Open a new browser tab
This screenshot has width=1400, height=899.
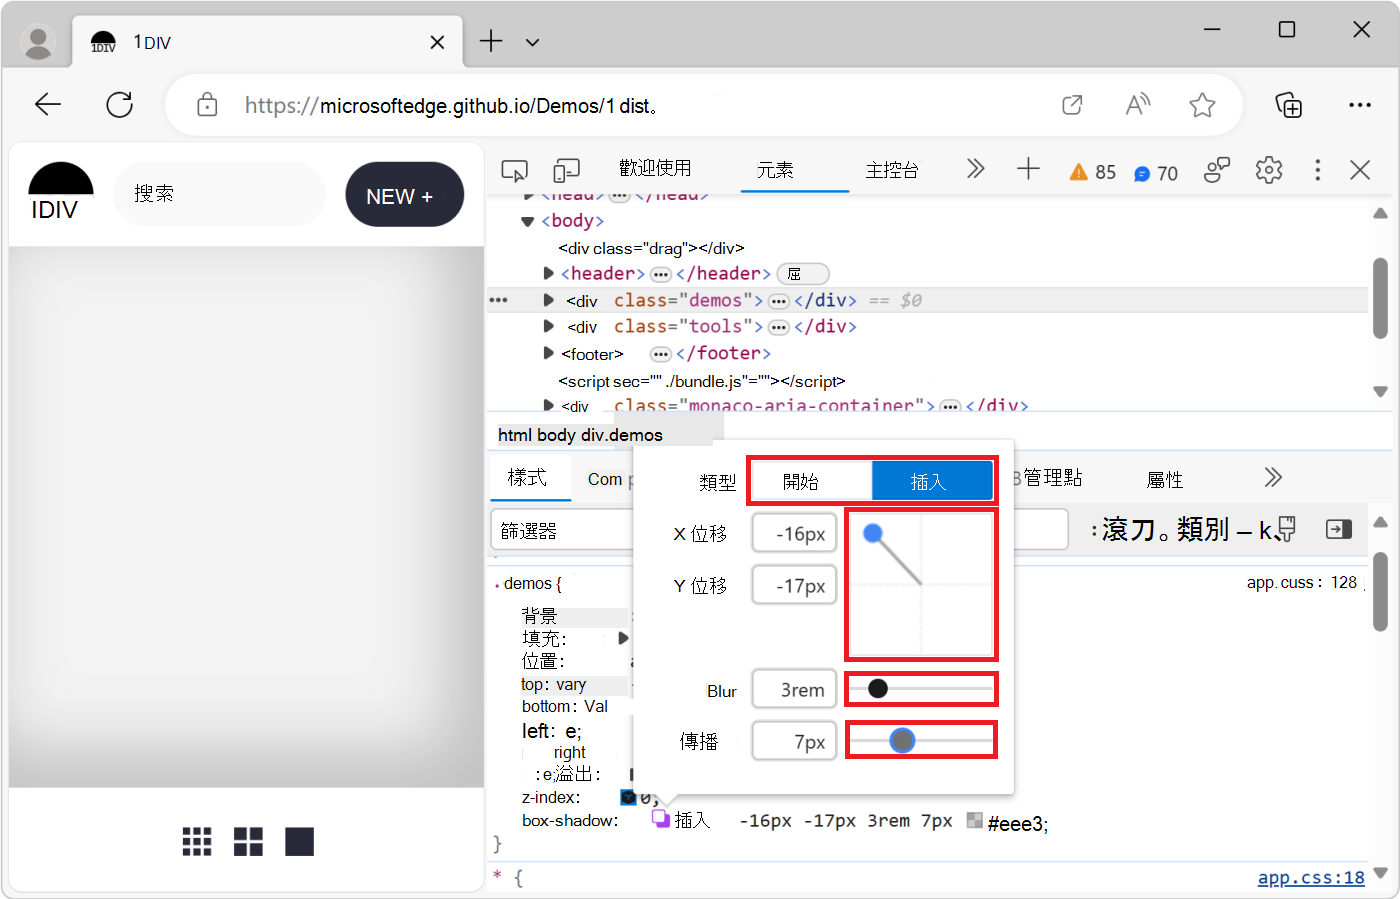point(491,41)
